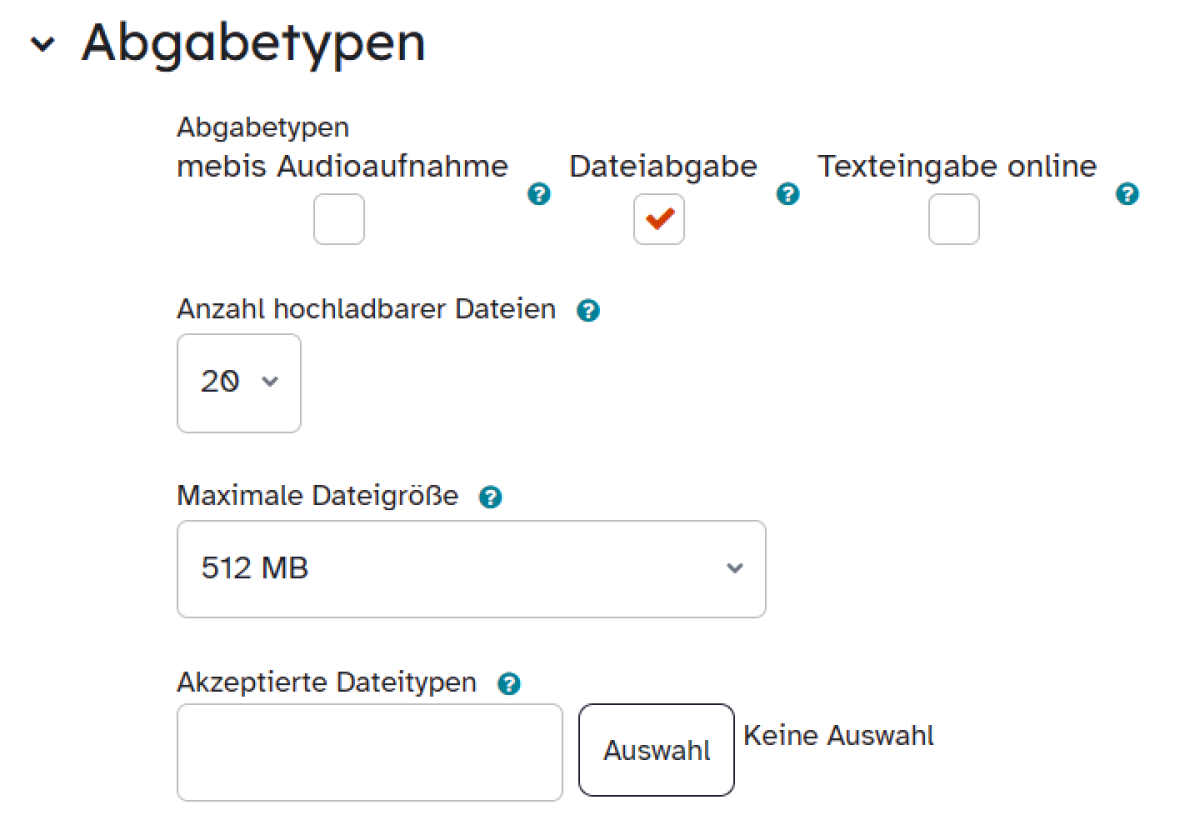Open help for Maximale Dateigröße
Image resolution: width=1200 pixels, height=820 pixels.
(x=490, y=497)
